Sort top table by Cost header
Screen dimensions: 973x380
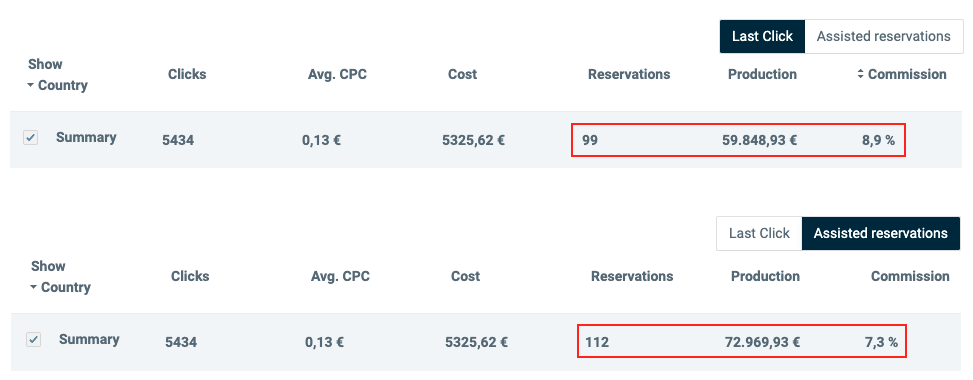[x=462, y=75]
